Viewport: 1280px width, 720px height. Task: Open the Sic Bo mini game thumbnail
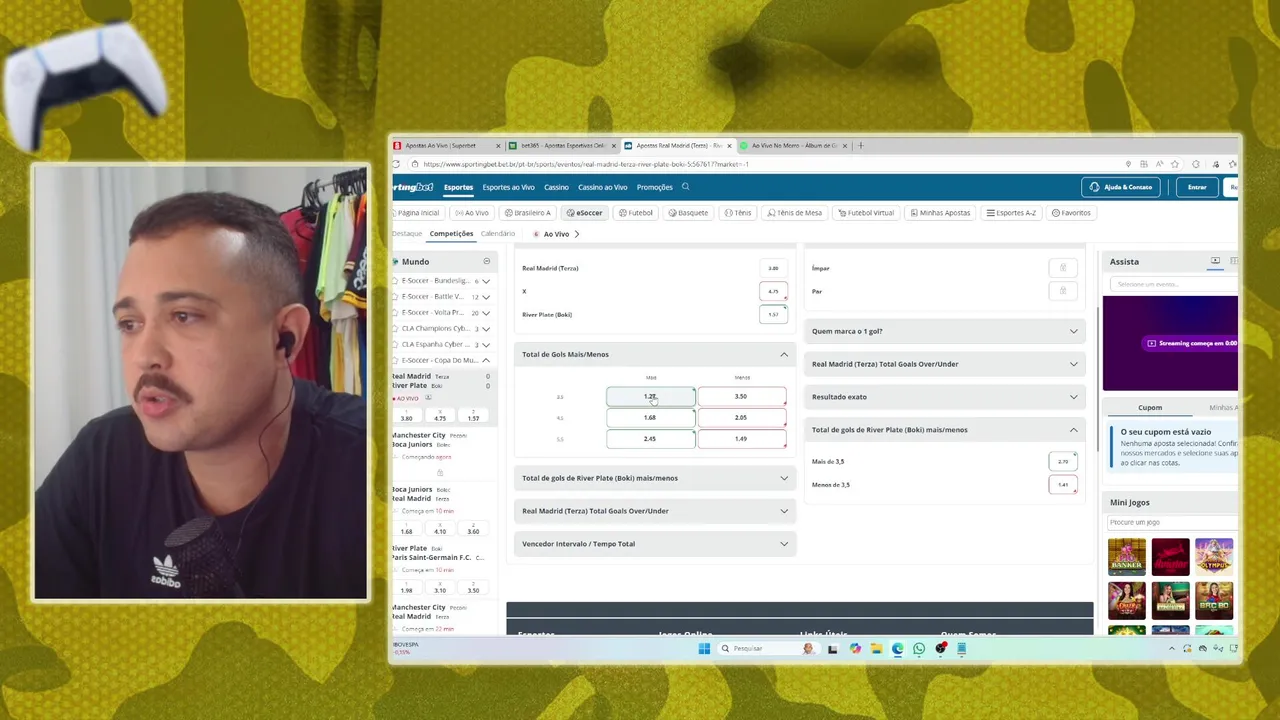[1214, 601]
